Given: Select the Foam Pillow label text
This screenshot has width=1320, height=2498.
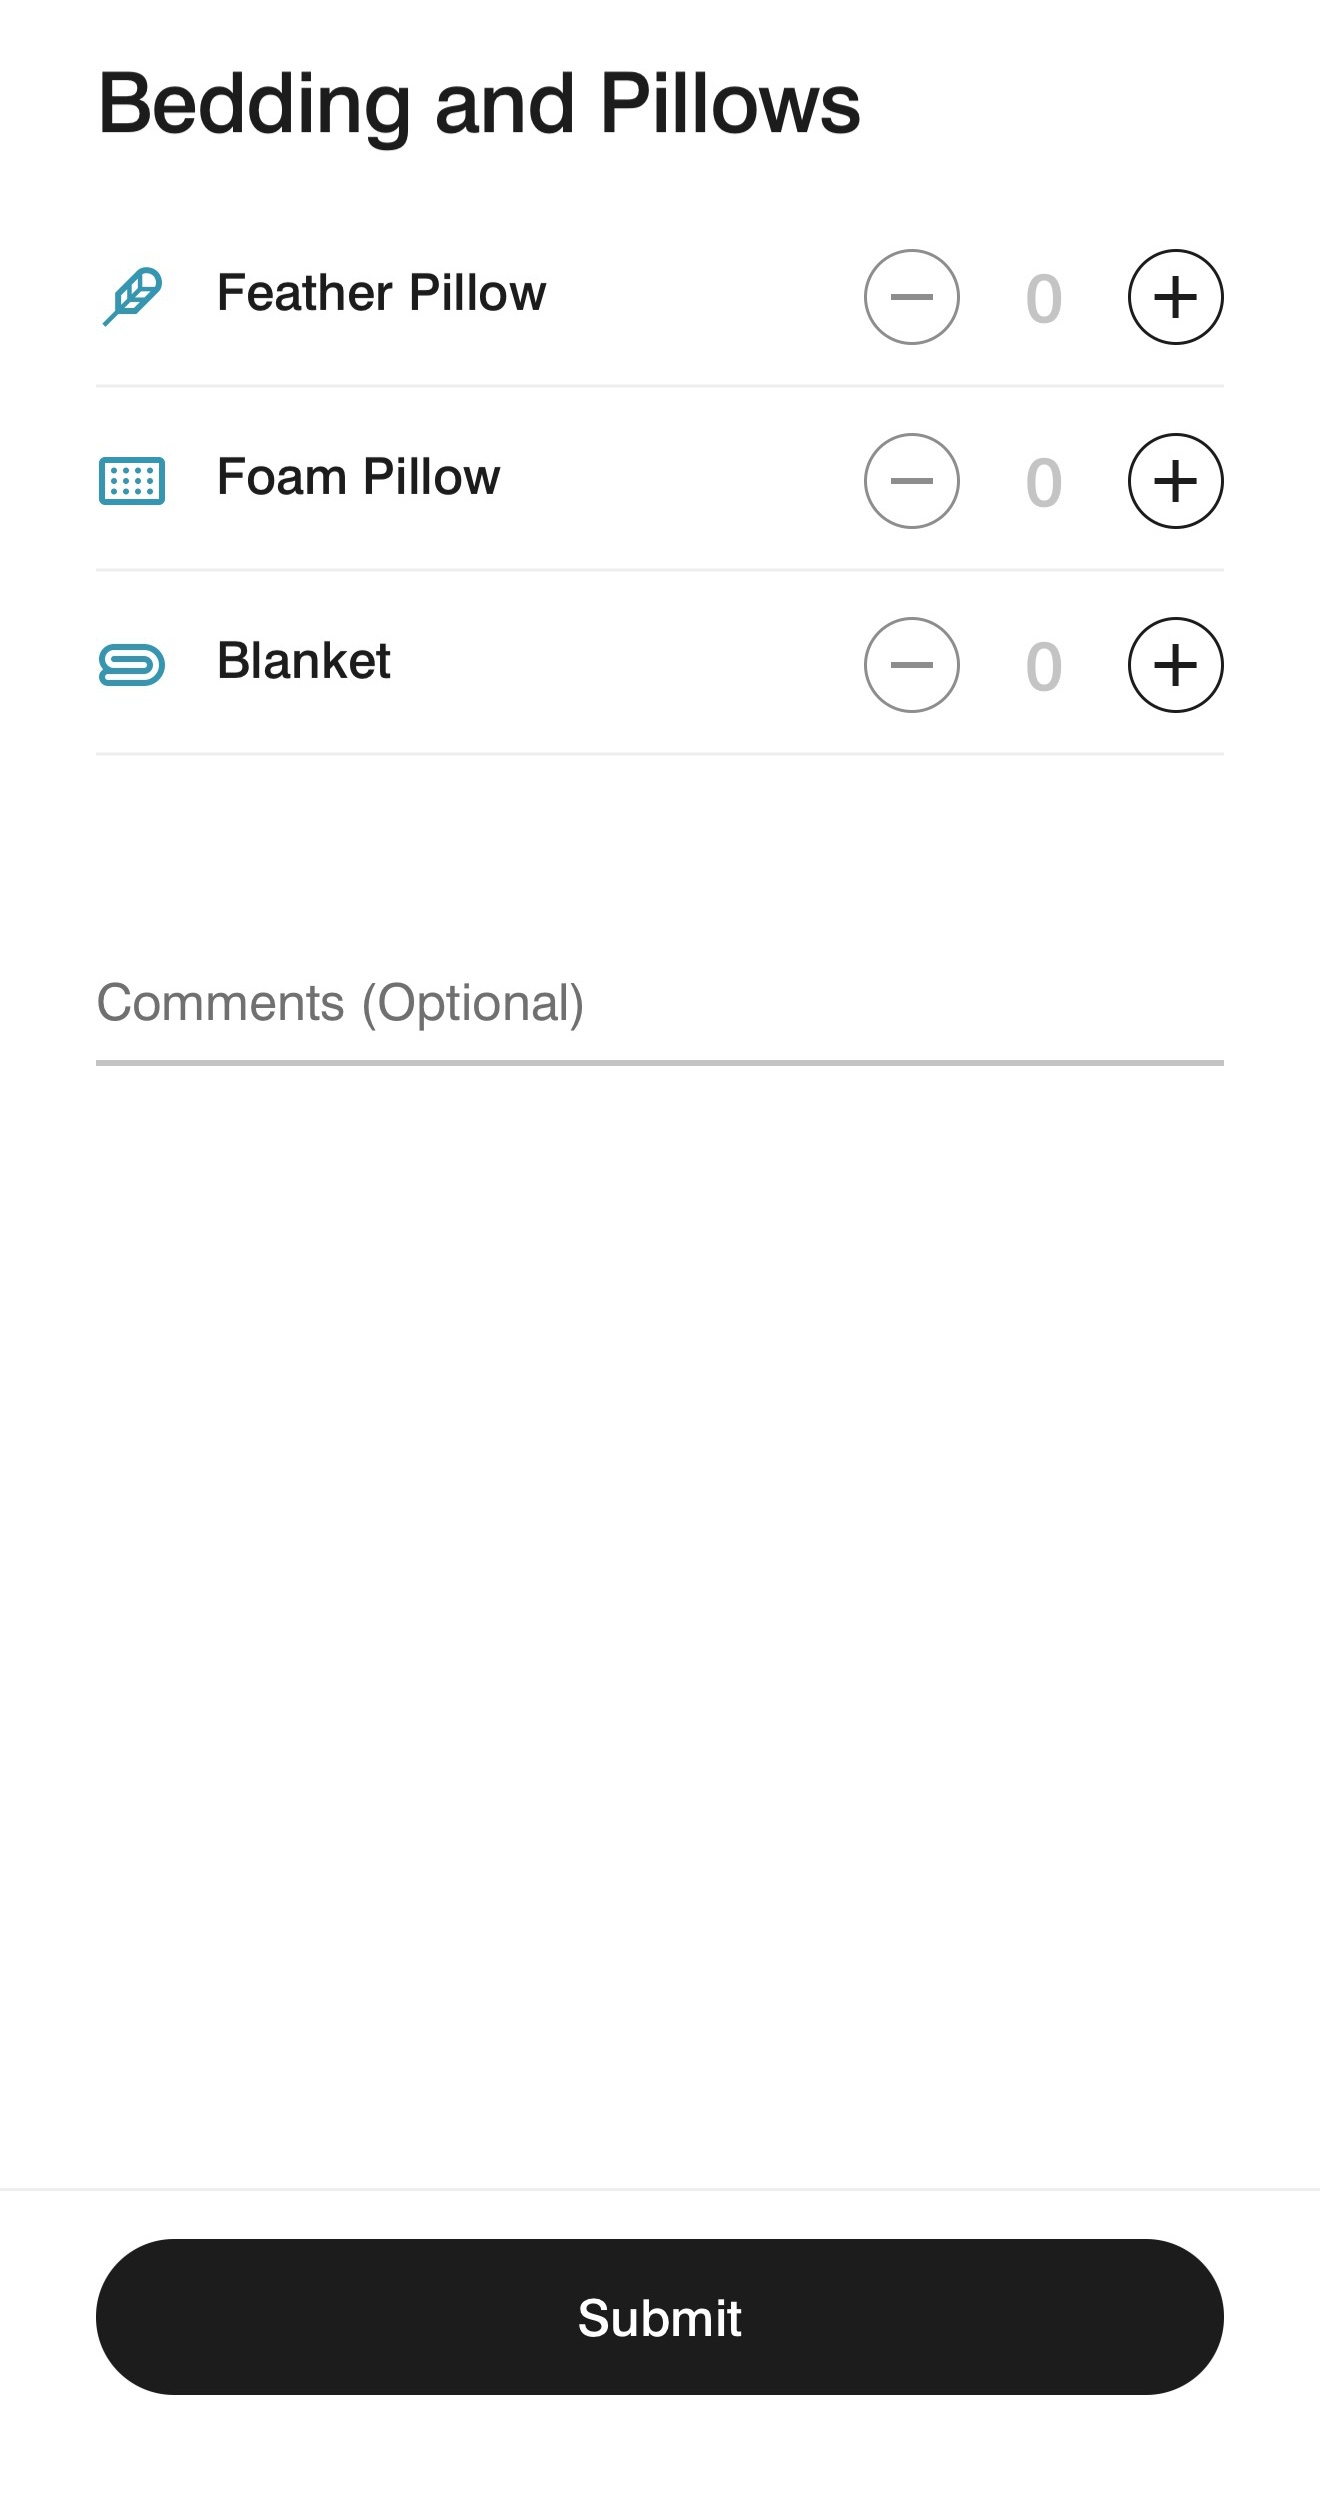Looking at the screenshot, I should (358, 477).
